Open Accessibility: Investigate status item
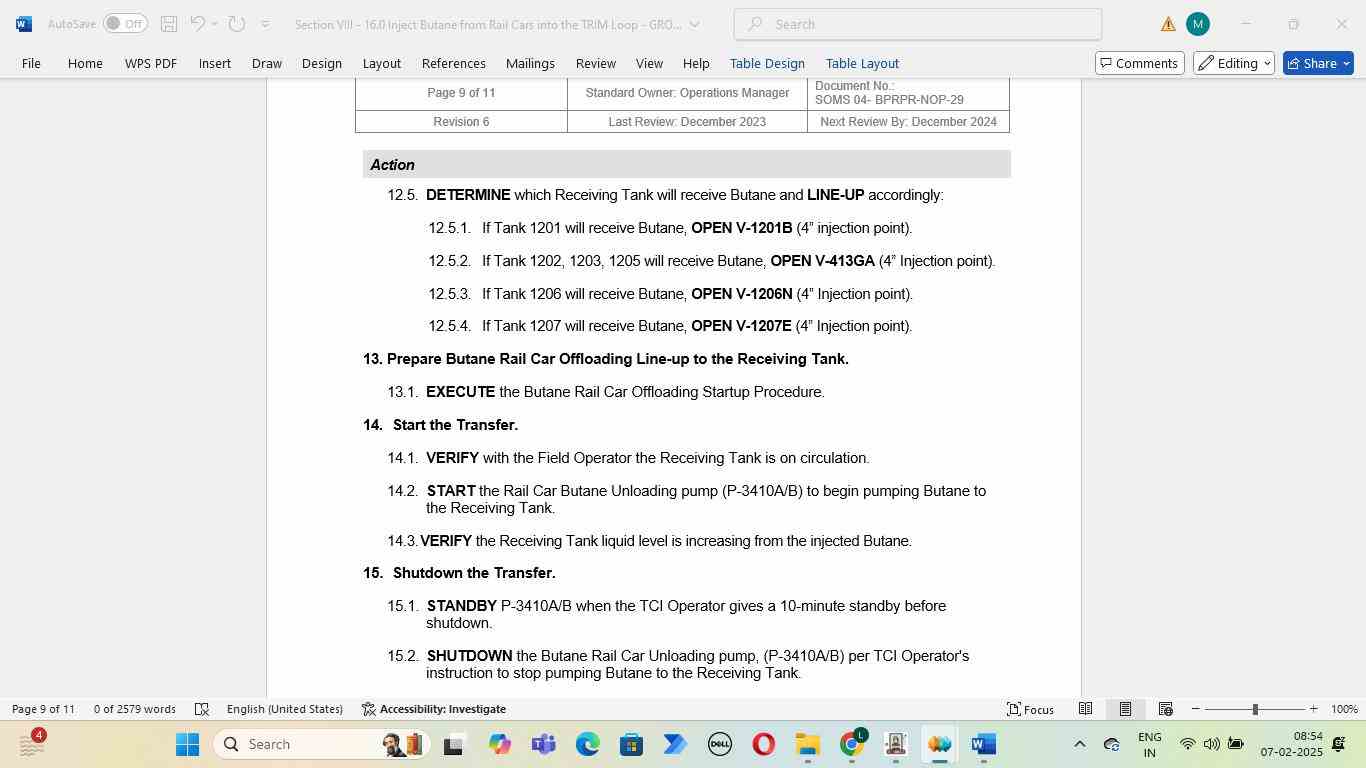The height and width of the screenshot is (768, 1366). tap(434, 709)
